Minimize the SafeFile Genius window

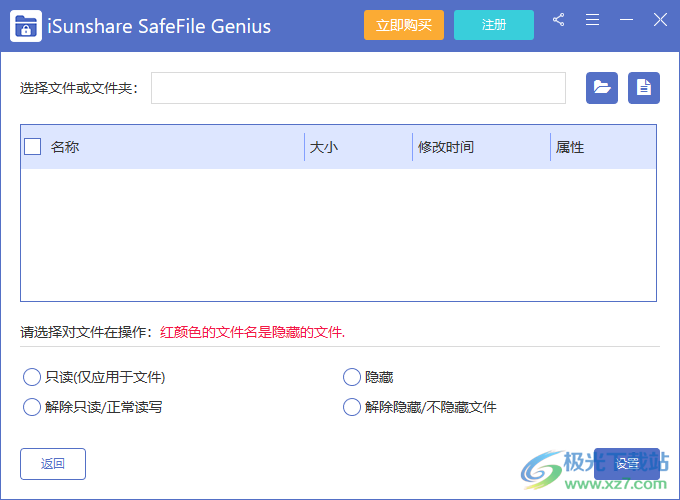click(x=626, y=20)
